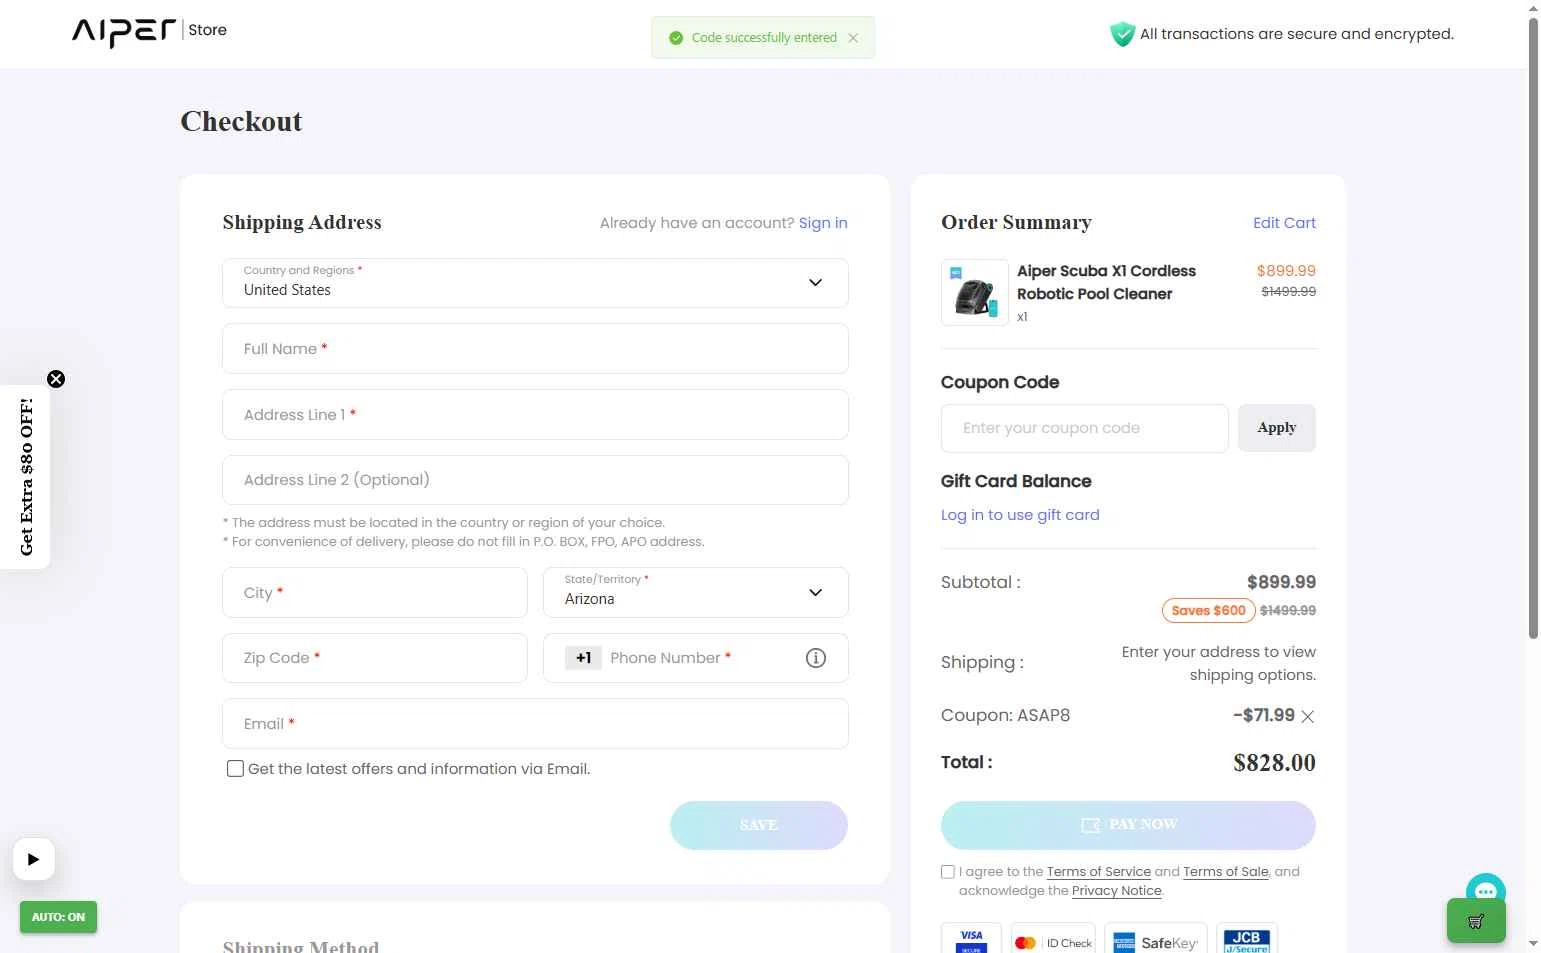Image resolution: width=1541 pixels, height=953 pixels.
Task: Close the 'Get Extra $80 OFF' side banner
Action: point(56,379)
